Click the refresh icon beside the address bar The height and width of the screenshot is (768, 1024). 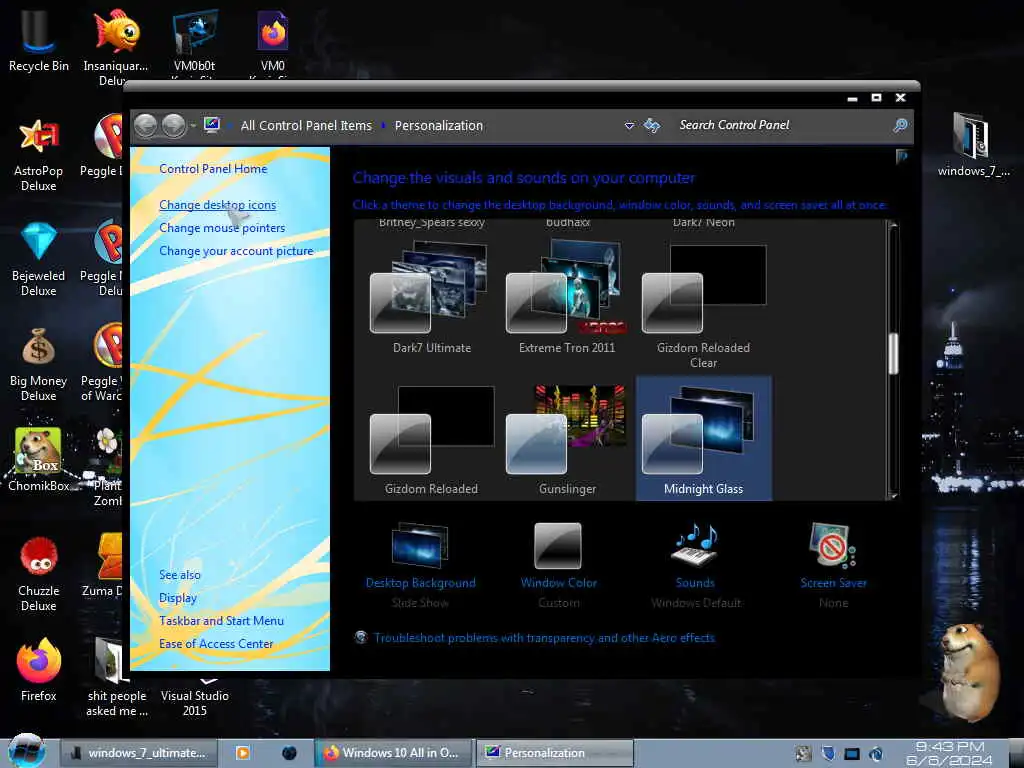tap(652, 125)
